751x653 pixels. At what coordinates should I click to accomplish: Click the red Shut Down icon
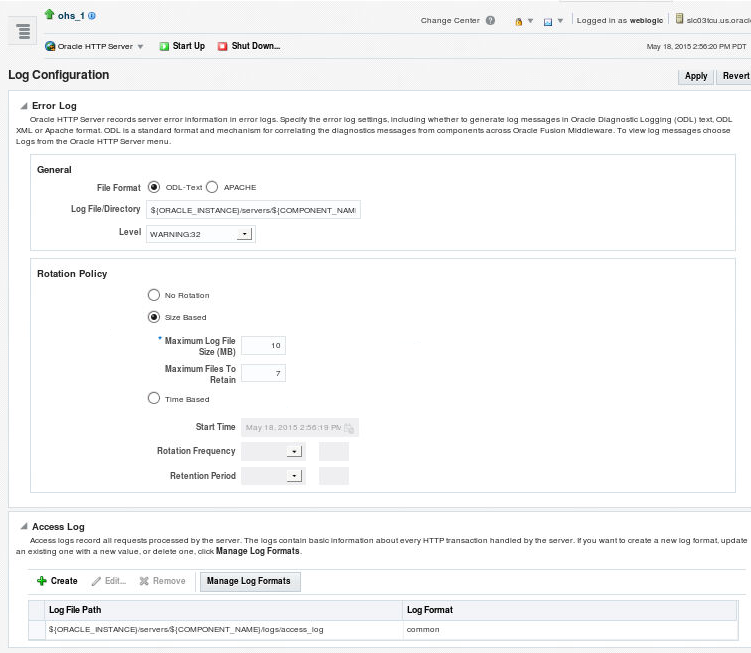pos(222,46)
